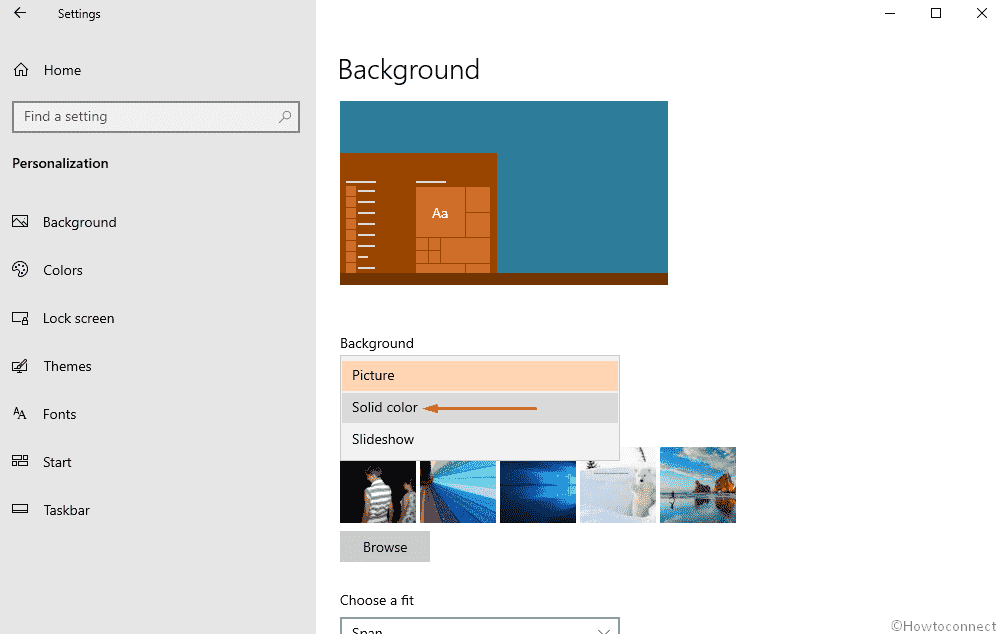Select the dark blue Windows wallpaper thumbnail
This screenshot has width=1000, height=634.
[x=538, y=491]
